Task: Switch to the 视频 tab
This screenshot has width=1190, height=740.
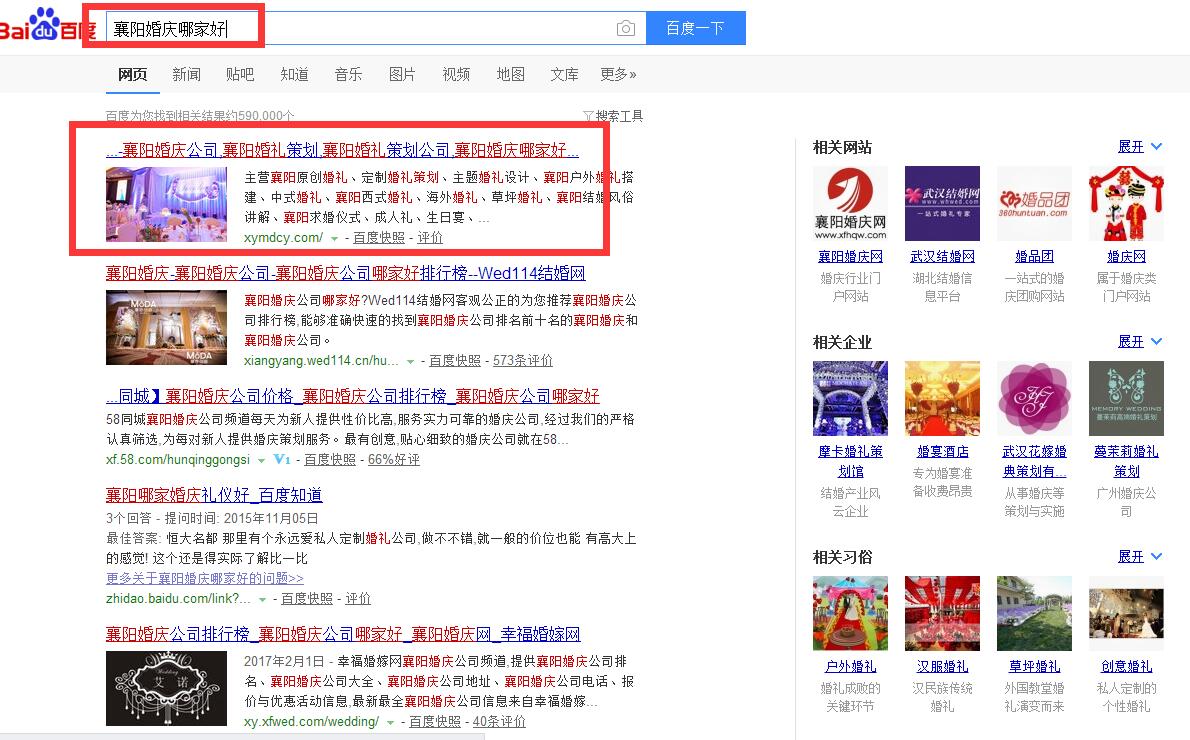Action: point(456,74)
